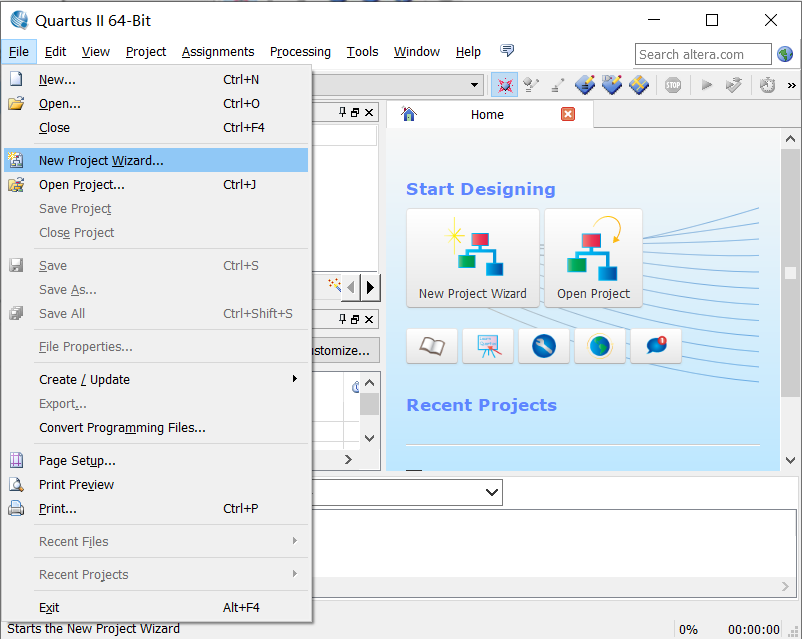The height and width of the screenshot is (639, 802).
Task: Open the training presentation icon on Home
Action: coord(488,346)
